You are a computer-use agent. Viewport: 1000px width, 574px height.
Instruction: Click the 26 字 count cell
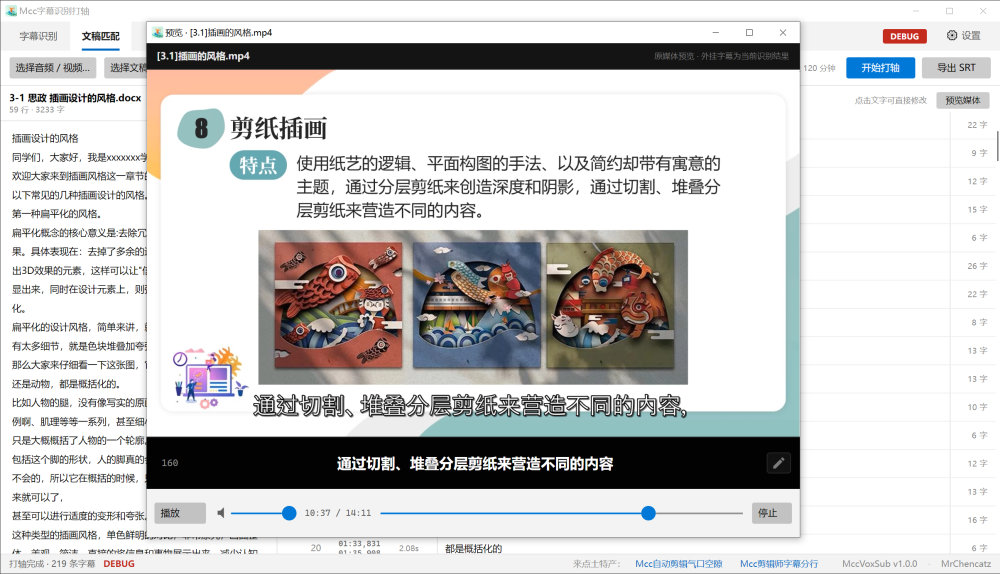point(977,266)
